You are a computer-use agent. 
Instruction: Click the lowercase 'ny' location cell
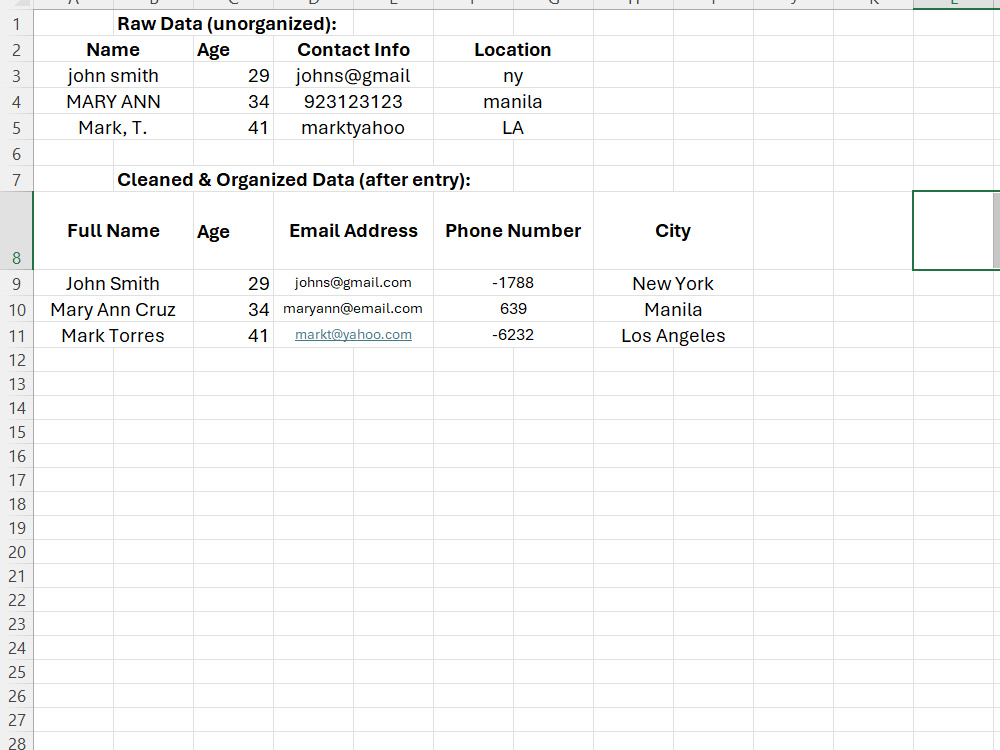[x=513, y=76]
